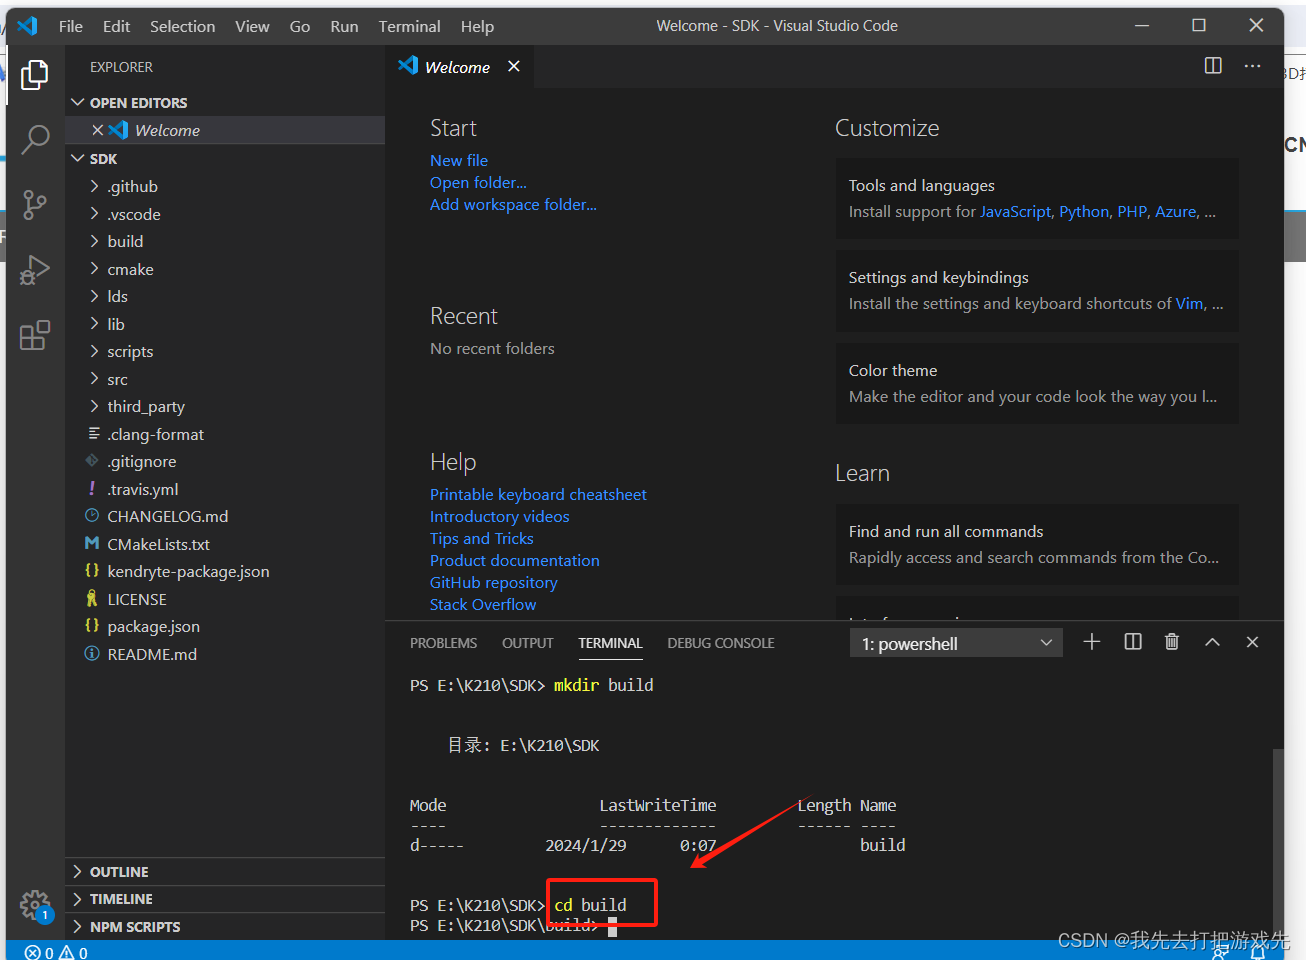Click the errors count in status bar
The height and width of the screenshot is (960, 1306).
[39, 952]
